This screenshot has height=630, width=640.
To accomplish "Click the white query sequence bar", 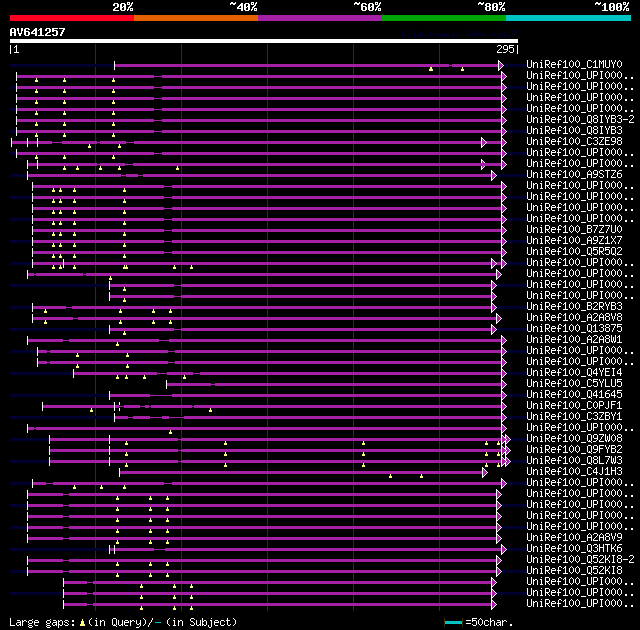I will [x=264, y=41].
